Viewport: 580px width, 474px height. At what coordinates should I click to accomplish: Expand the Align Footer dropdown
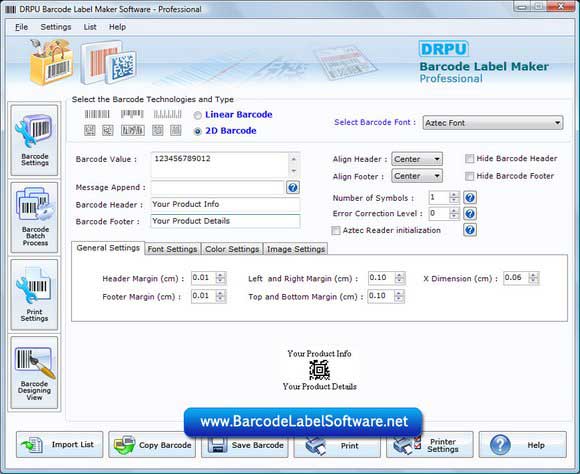coord(417,176)
